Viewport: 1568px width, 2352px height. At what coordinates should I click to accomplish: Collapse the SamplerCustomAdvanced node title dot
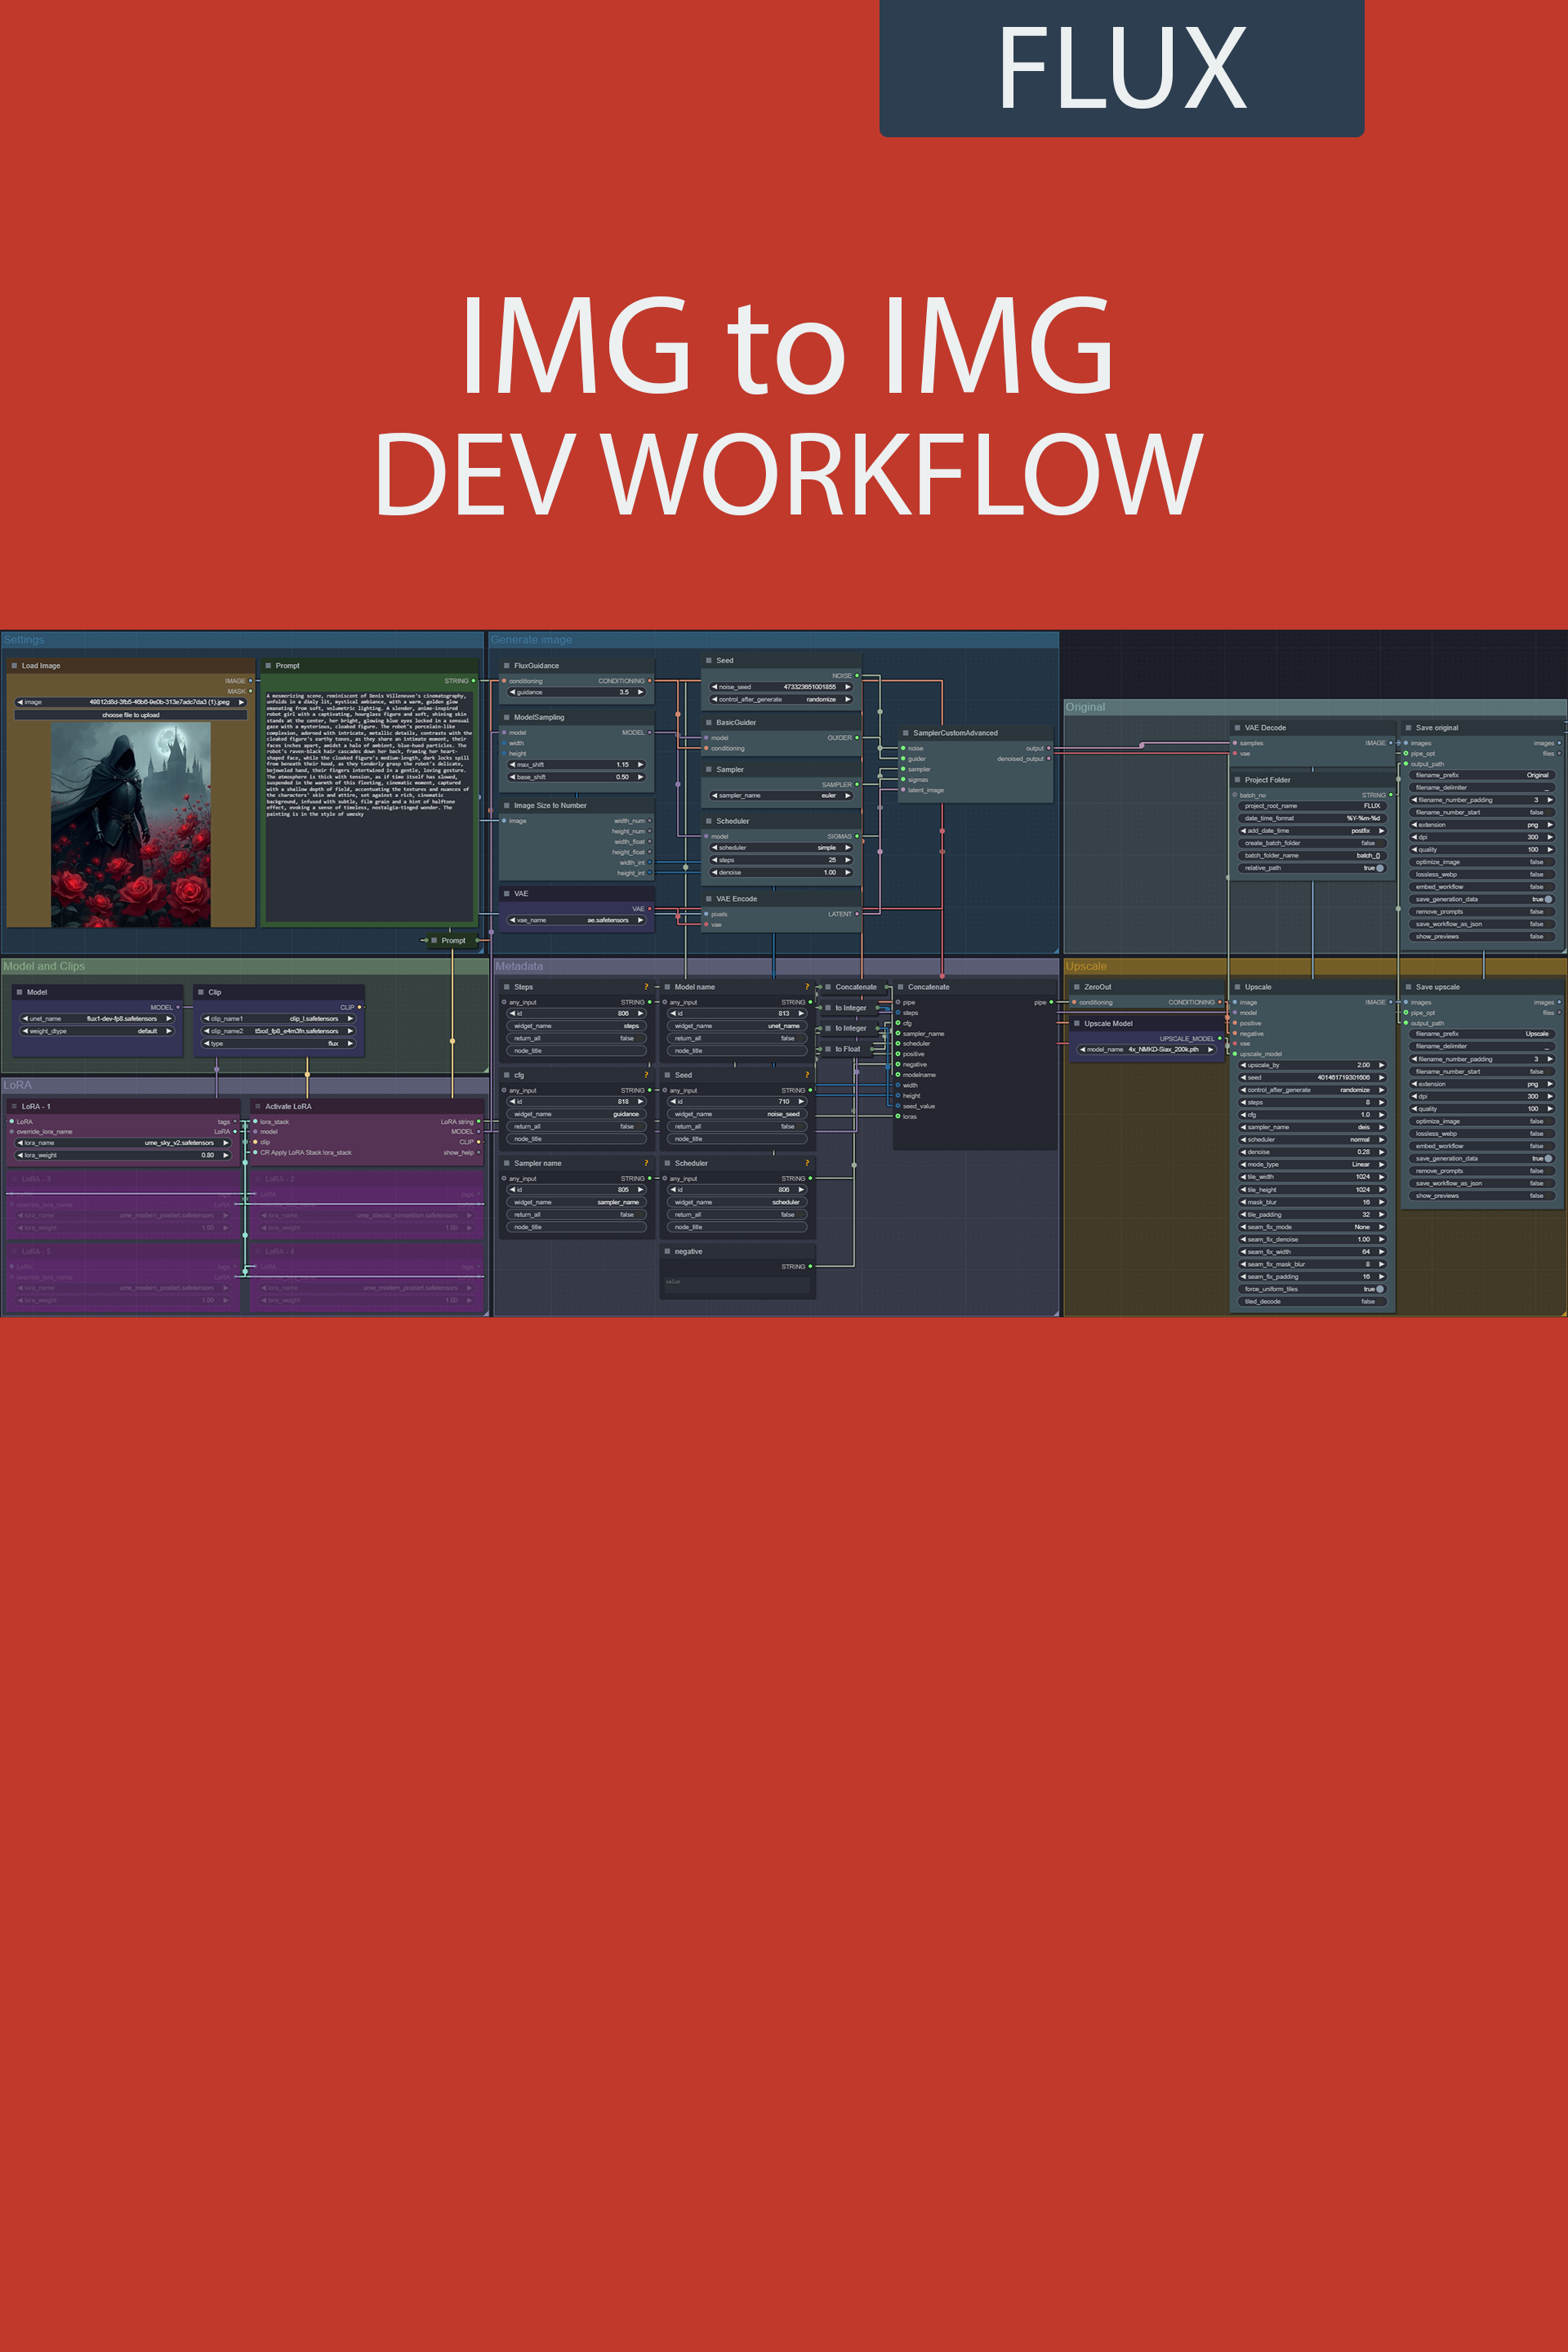pos(905,733)
